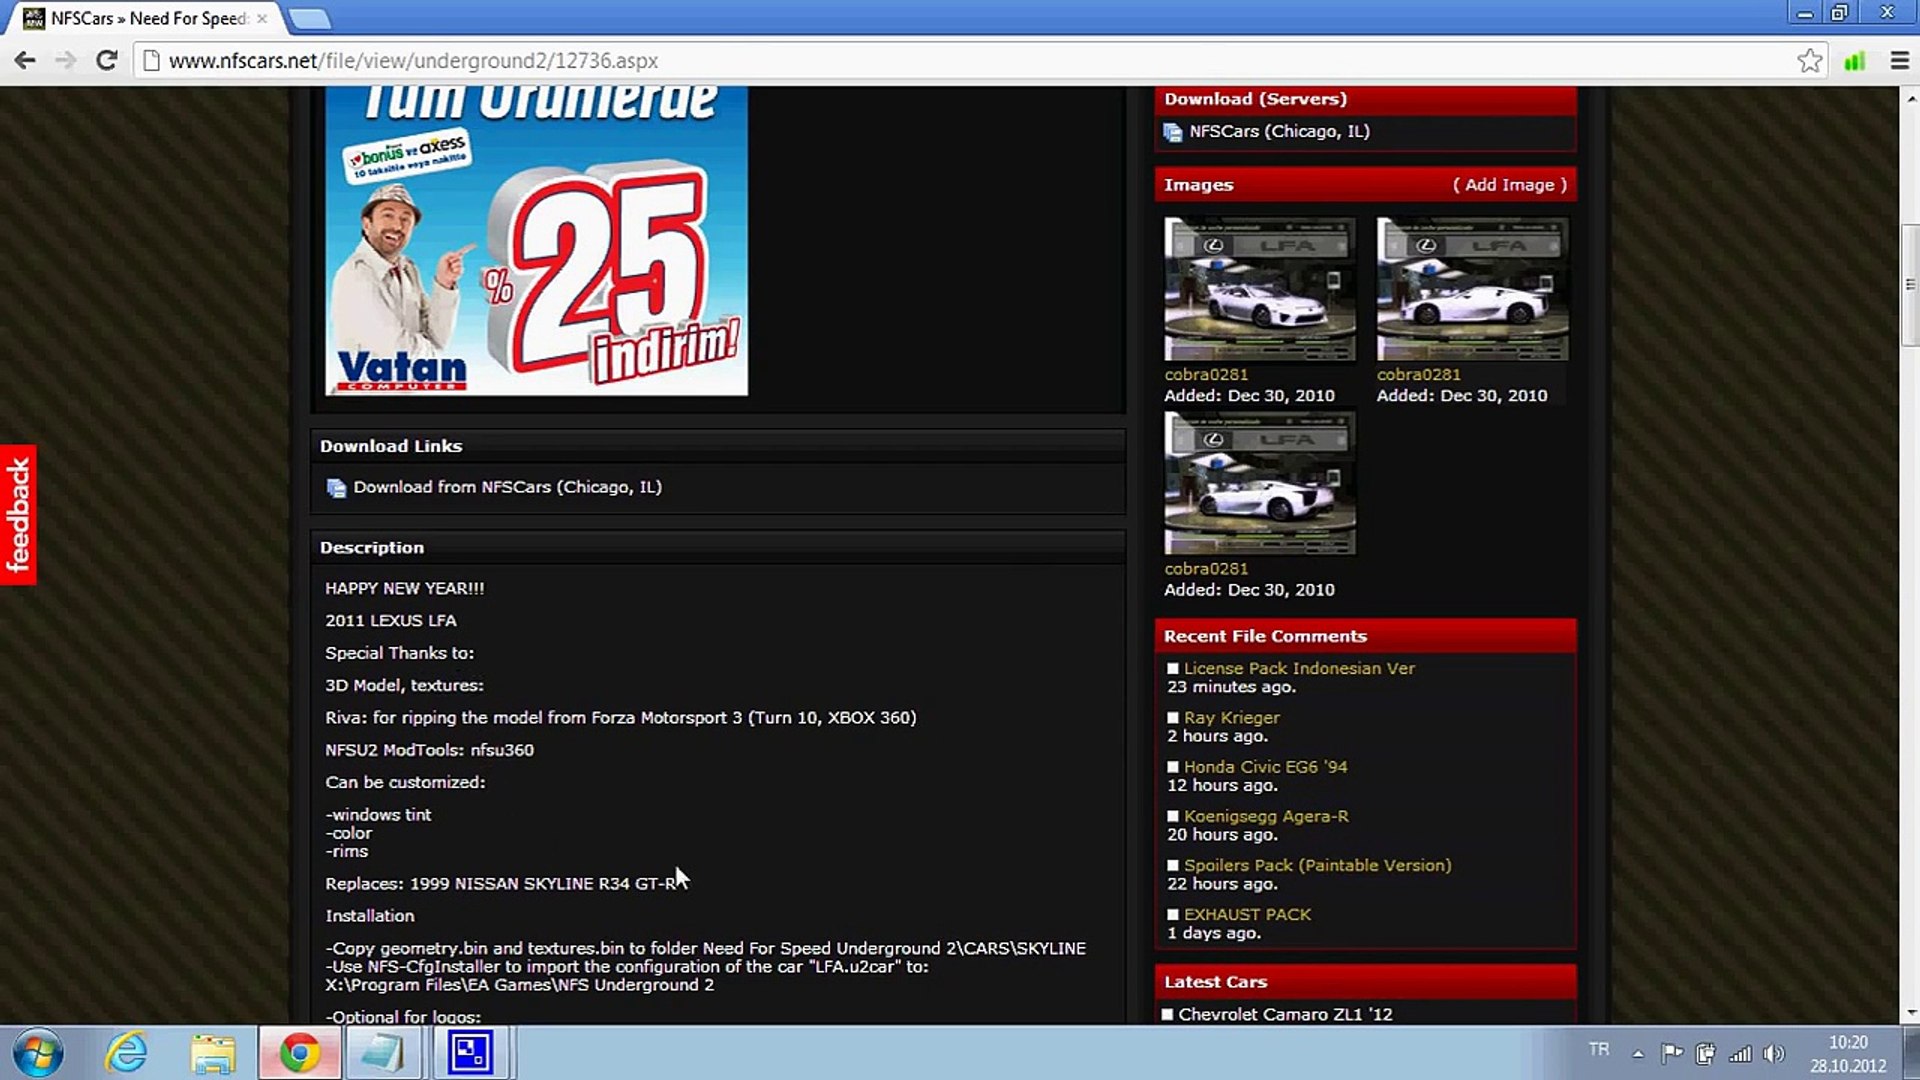The image size is (1920, 1080).
Task: Click the TR language indicator
Action: [x=1599, y=1049]
